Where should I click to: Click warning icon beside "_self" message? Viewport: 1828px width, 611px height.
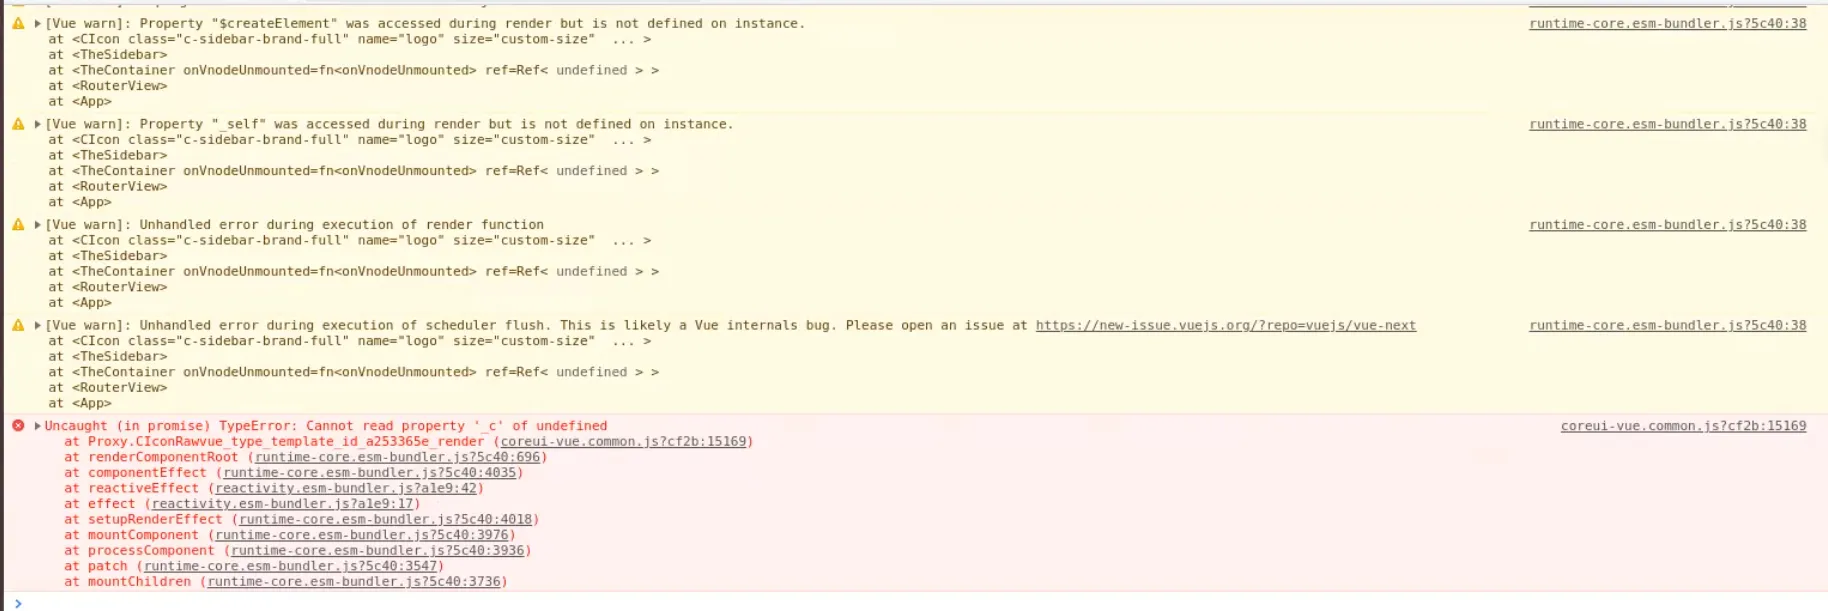[18, 124]
